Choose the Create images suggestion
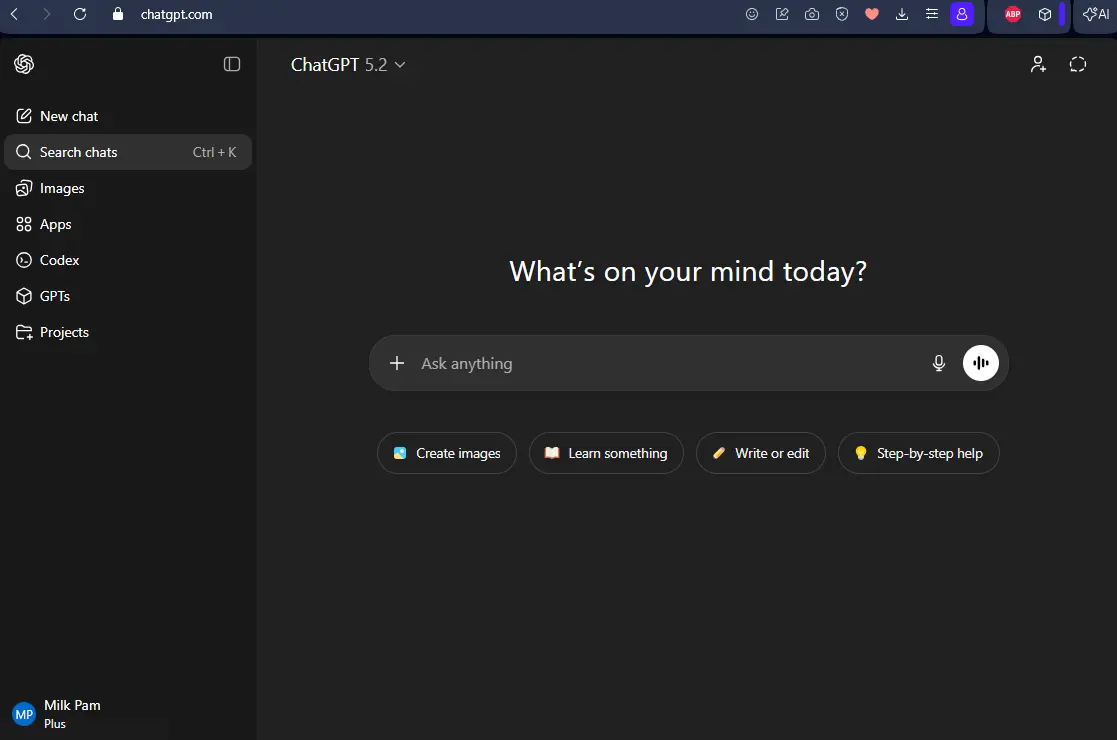 [x=447, y=453]
